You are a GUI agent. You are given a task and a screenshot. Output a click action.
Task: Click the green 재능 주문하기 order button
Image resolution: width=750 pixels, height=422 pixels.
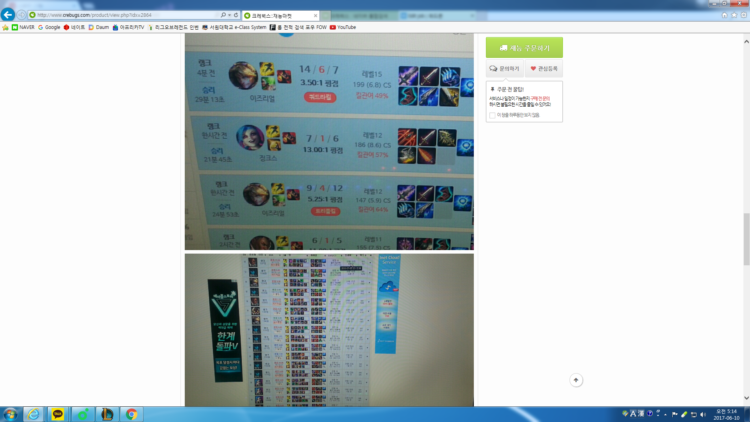pyautogui.click(x=524, y=48)
